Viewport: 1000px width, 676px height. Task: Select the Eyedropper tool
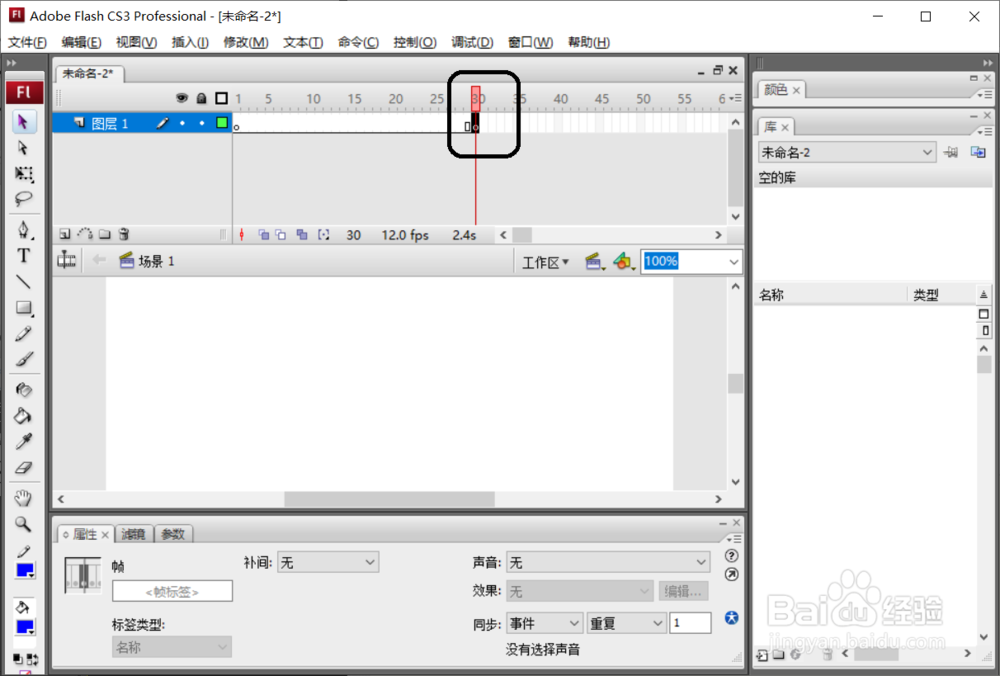click(24, 441)
